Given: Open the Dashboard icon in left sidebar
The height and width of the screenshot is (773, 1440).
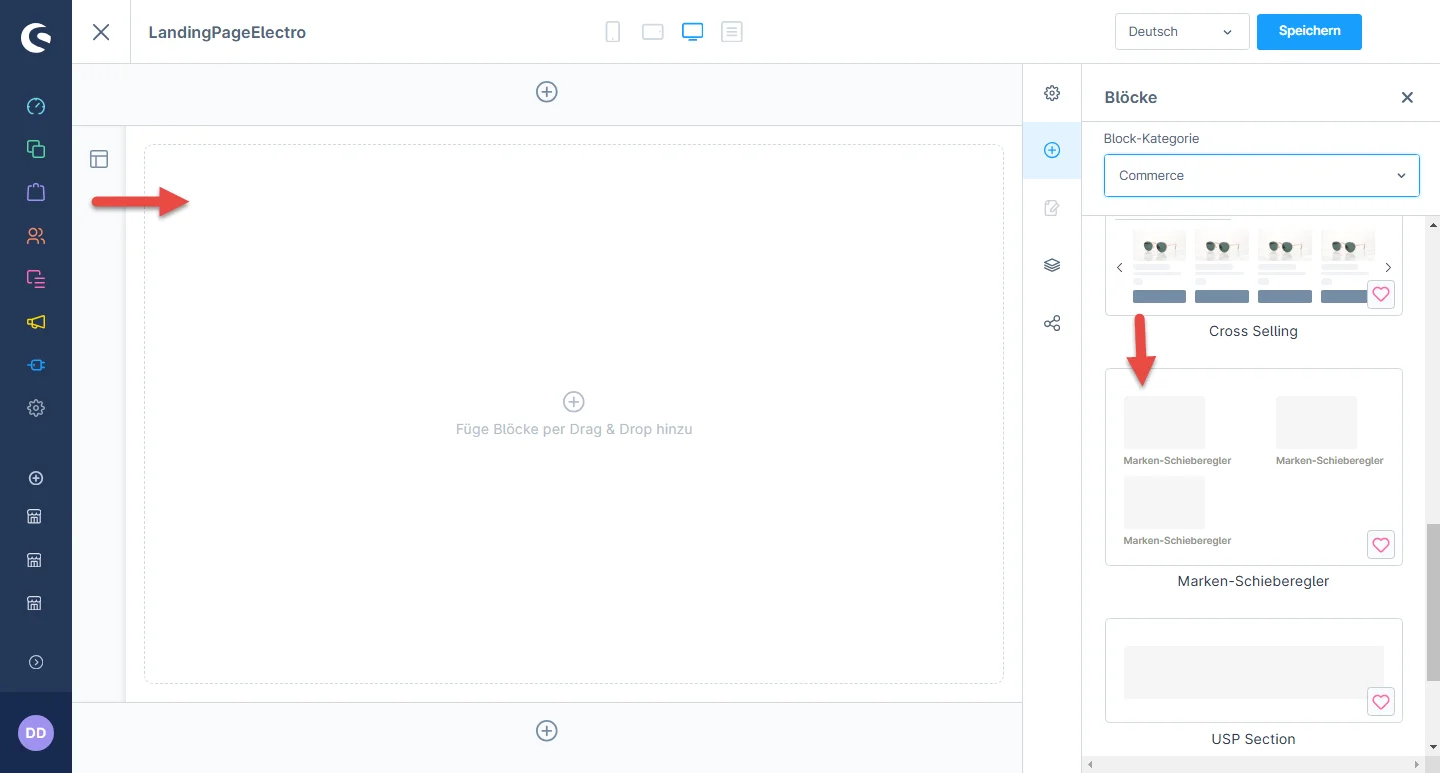Looking at the screenshot, I should point(36,106).
